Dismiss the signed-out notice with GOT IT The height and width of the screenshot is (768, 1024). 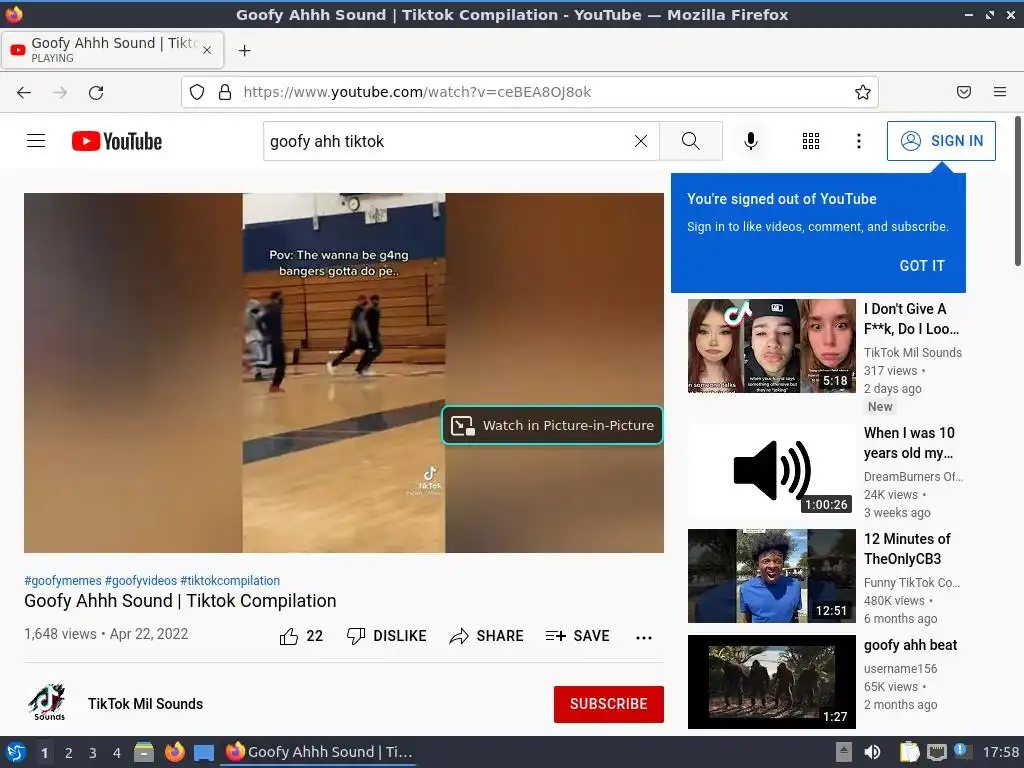[922, 266]
